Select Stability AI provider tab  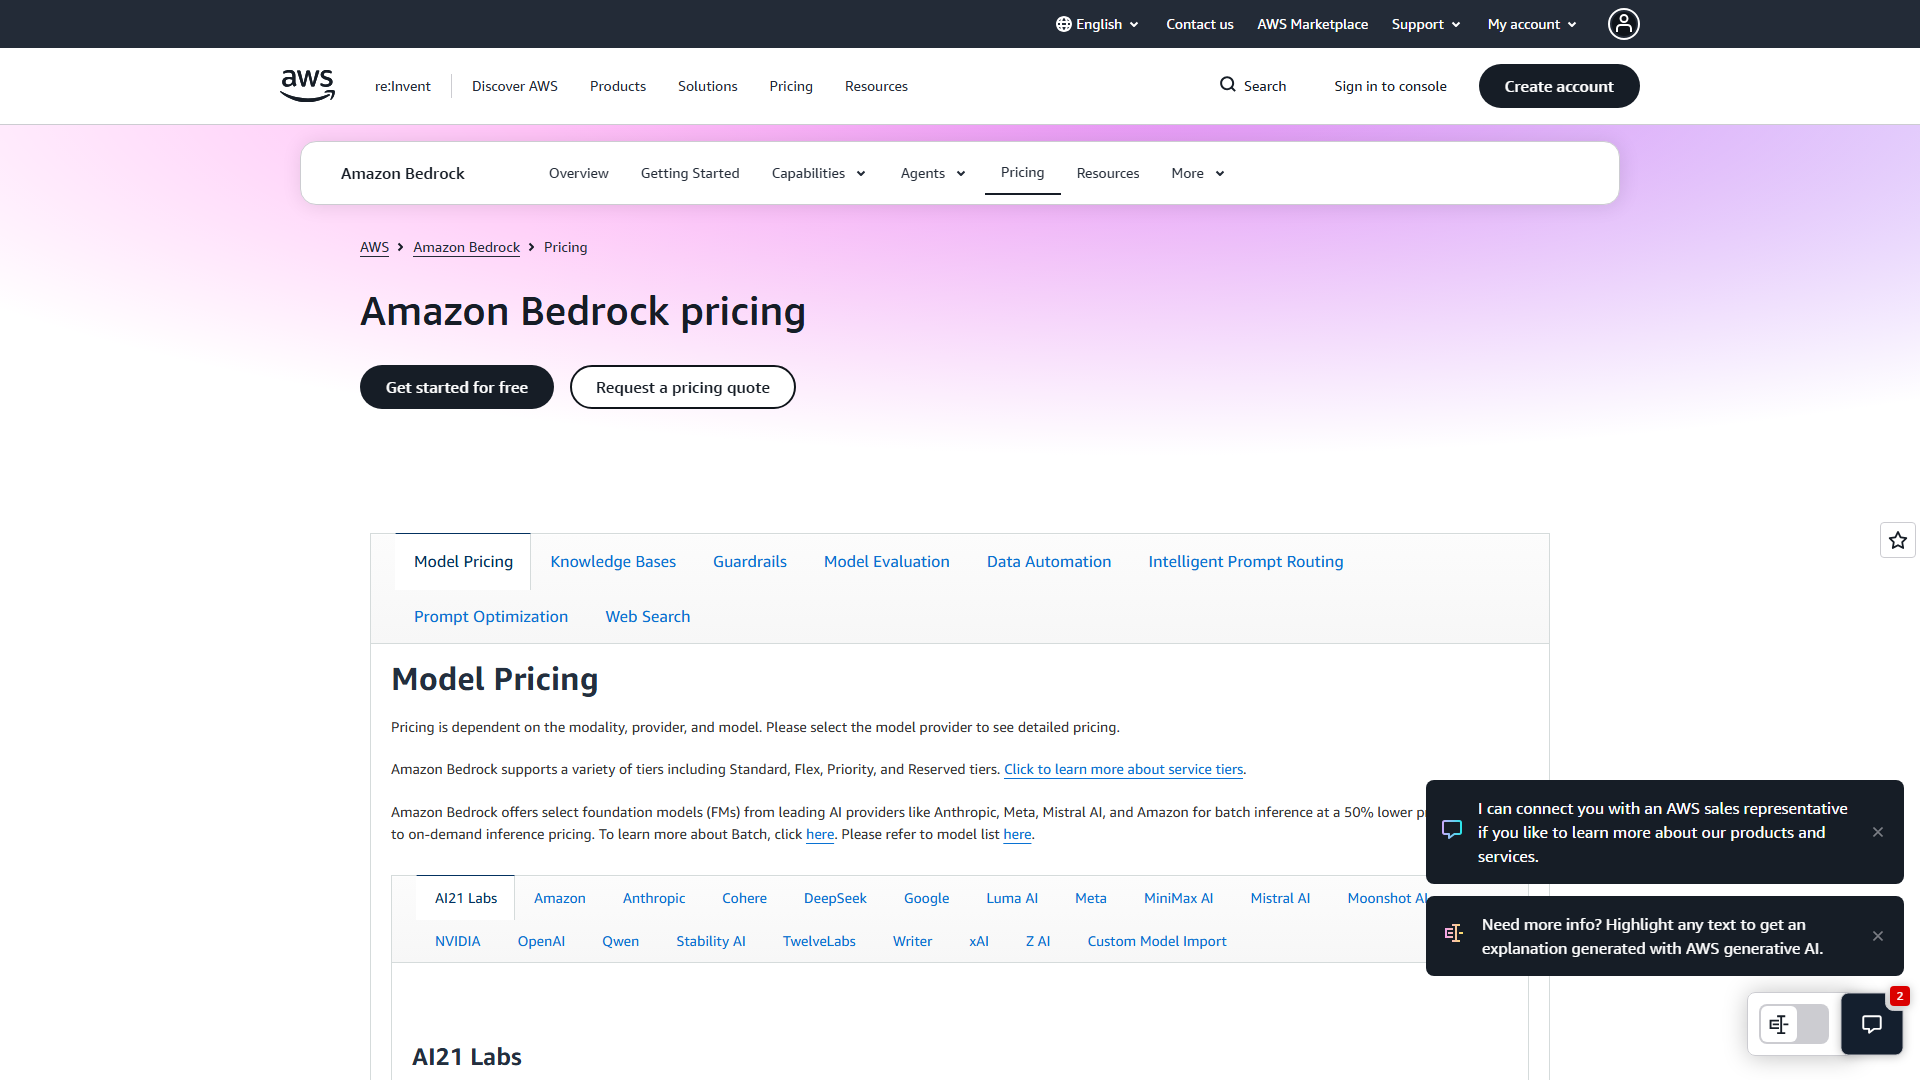(x=710, y=941)
